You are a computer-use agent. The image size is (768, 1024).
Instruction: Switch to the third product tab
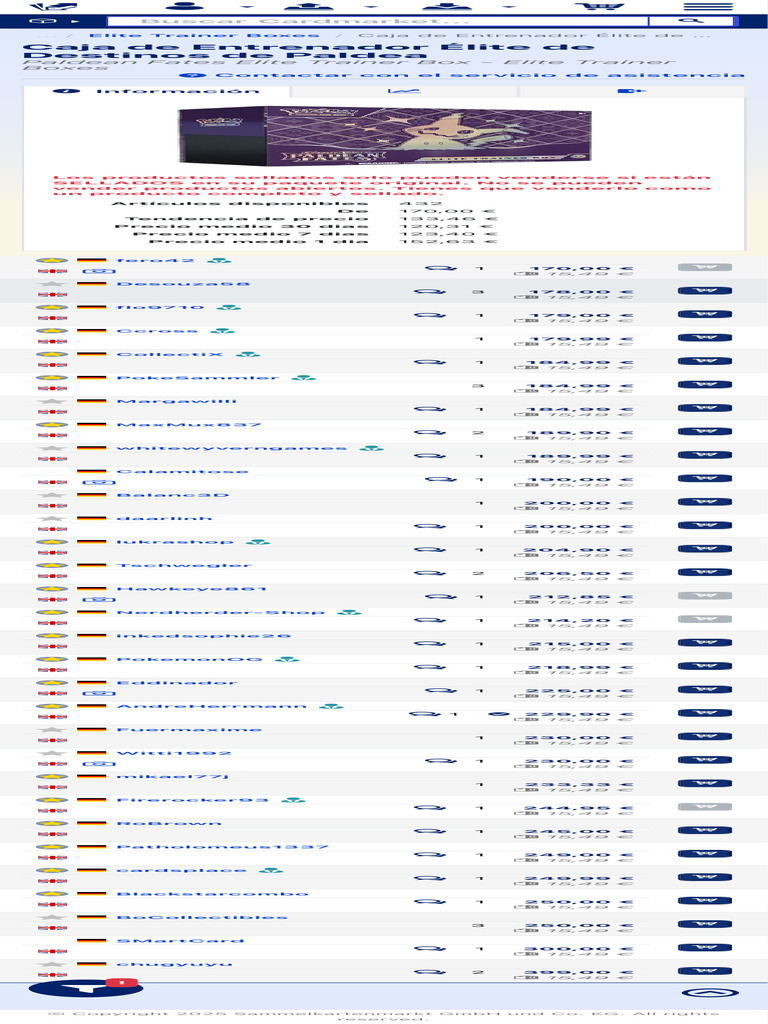(631, 91)
